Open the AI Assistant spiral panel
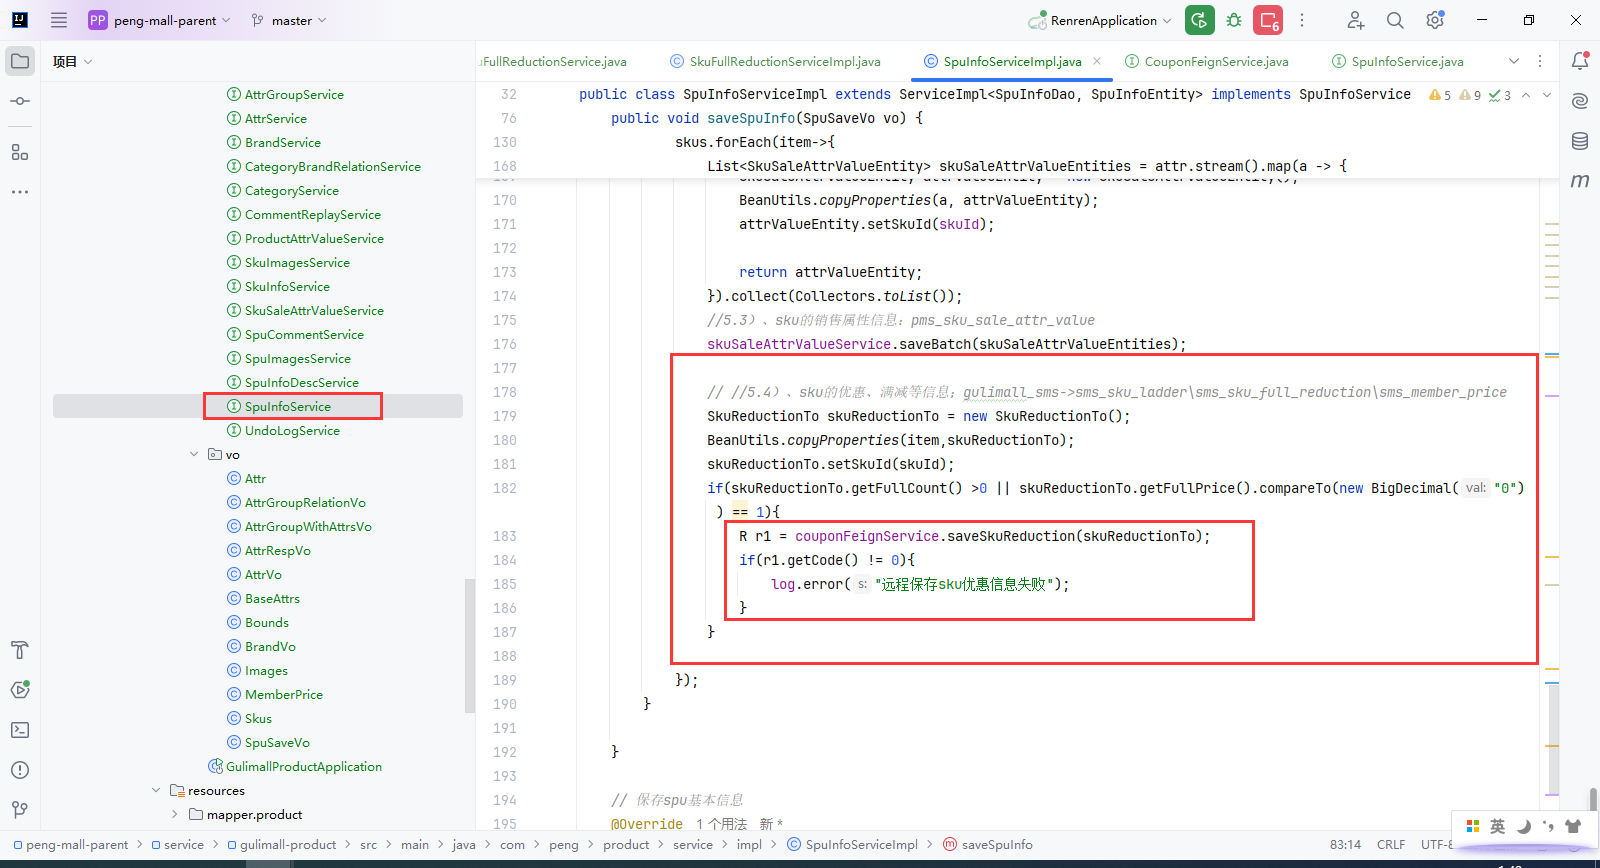The width and height of the screenshot is (1600, 868). [x=1580, y=101]
